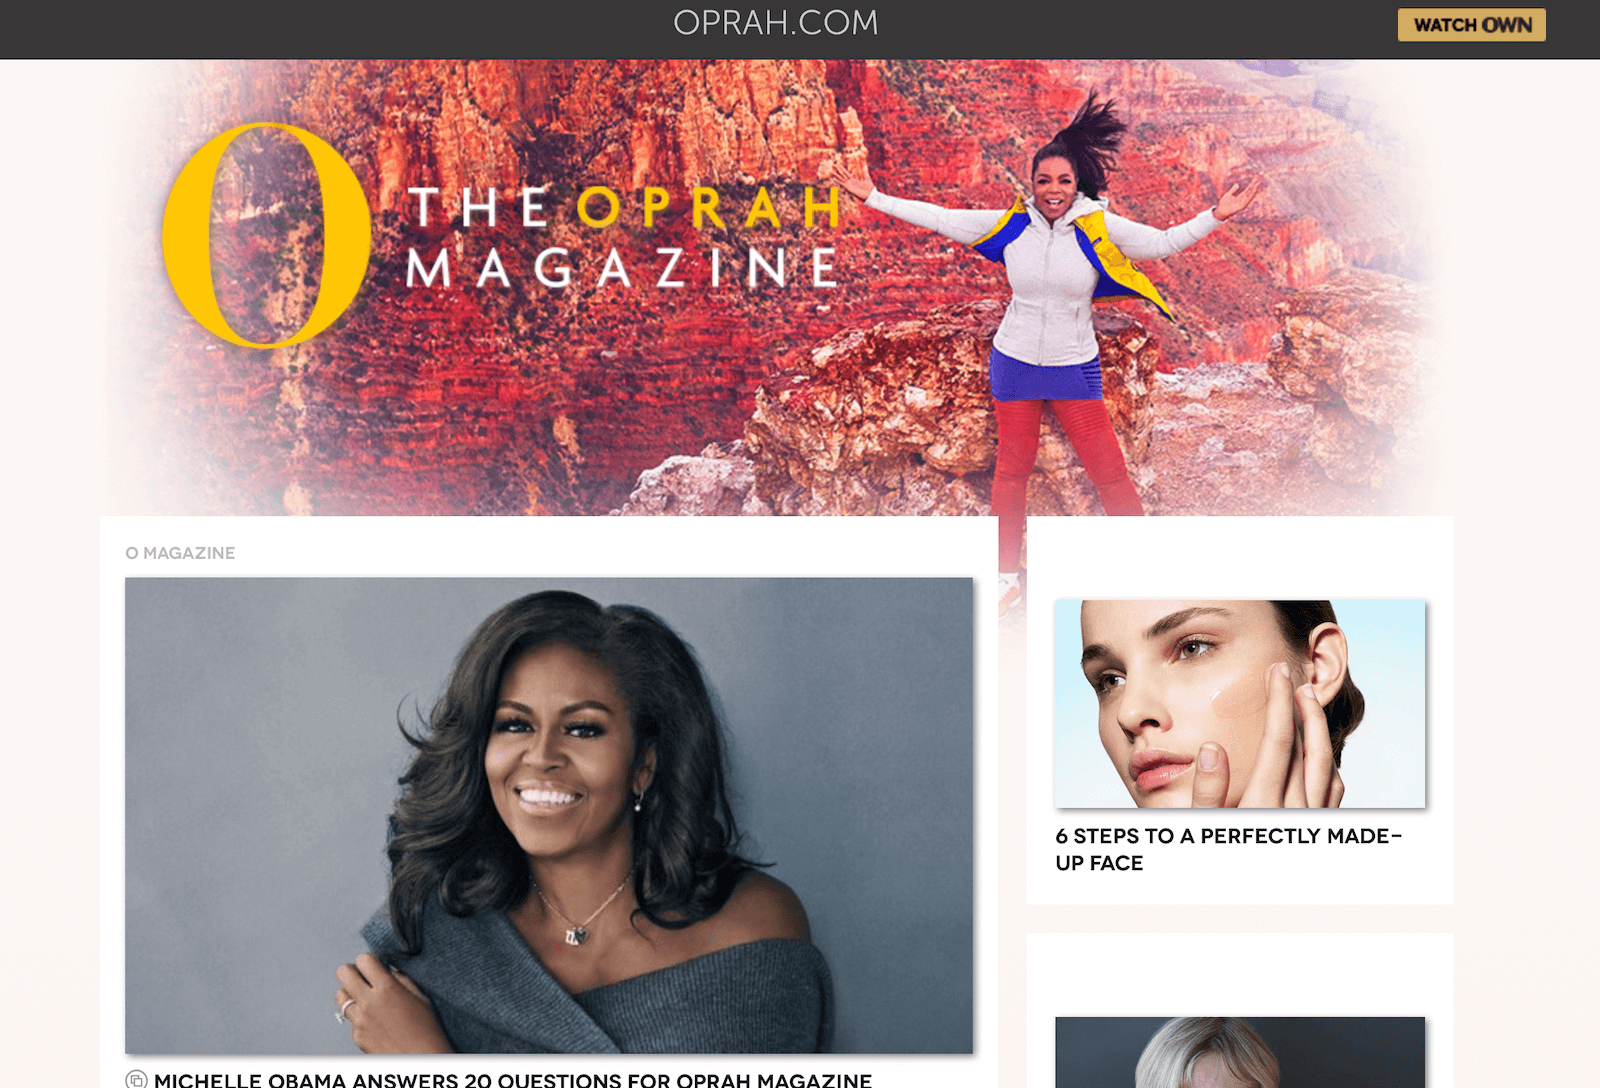Image resolution: width=1600 pixels, height=1088 pixels.
Task: Open the OPRAH.COM home logo in header
Action: tap(776, 23)
